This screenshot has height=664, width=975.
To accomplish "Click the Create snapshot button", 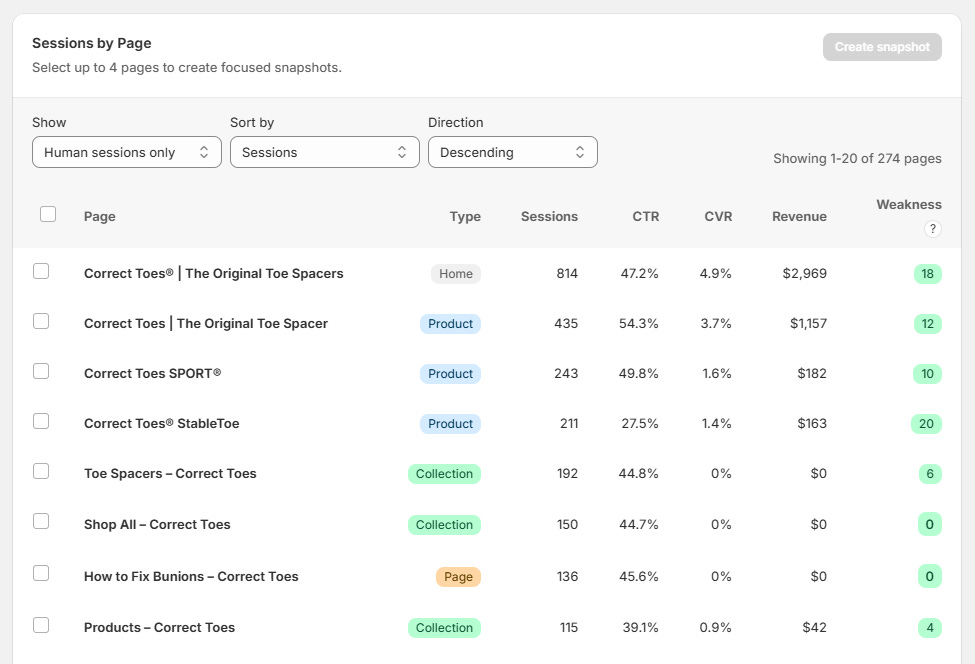I will point(882,47).
